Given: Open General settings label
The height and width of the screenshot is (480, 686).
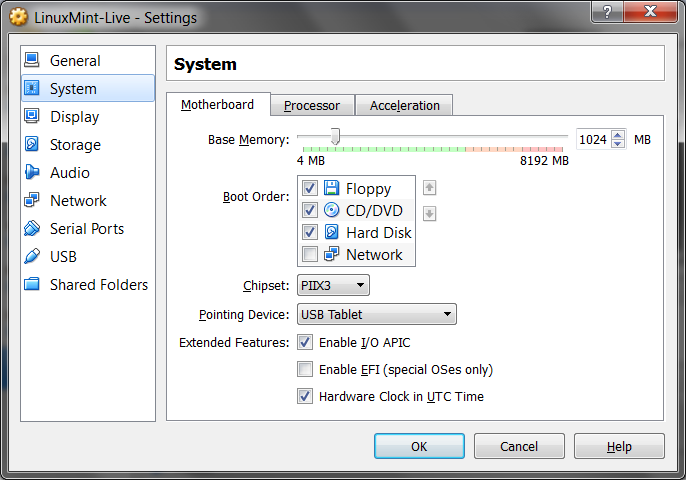Looking at the screenshot, I should 75,60.
